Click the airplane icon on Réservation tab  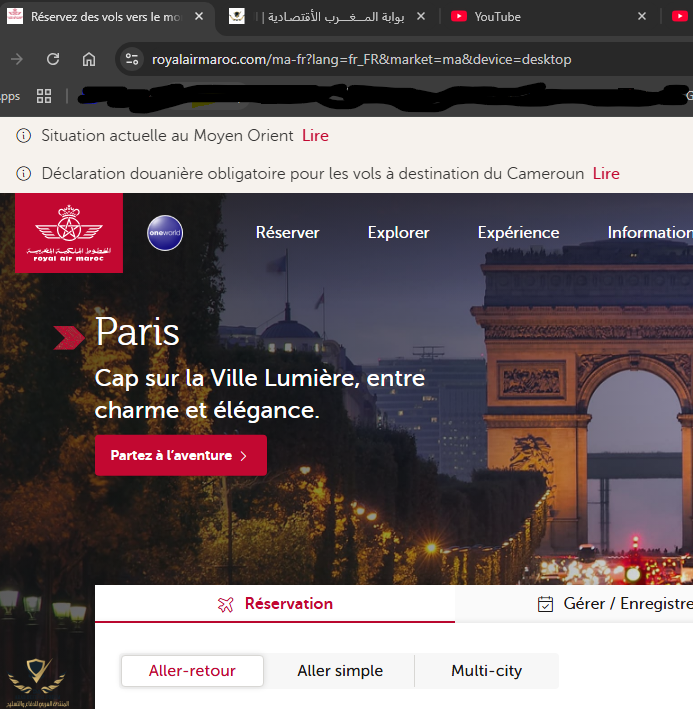[x=225, y=604]
